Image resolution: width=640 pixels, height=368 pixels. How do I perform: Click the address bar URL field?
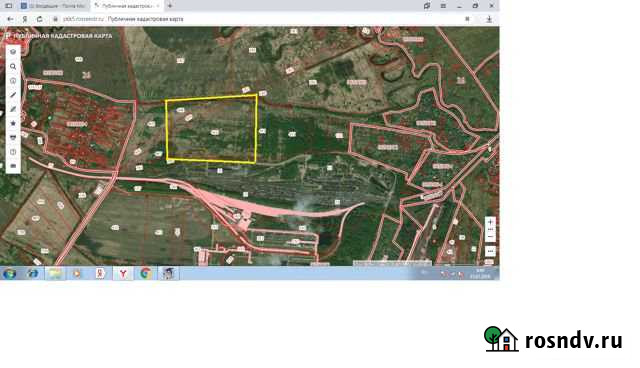pyautogui.click(x=261, y=19)
